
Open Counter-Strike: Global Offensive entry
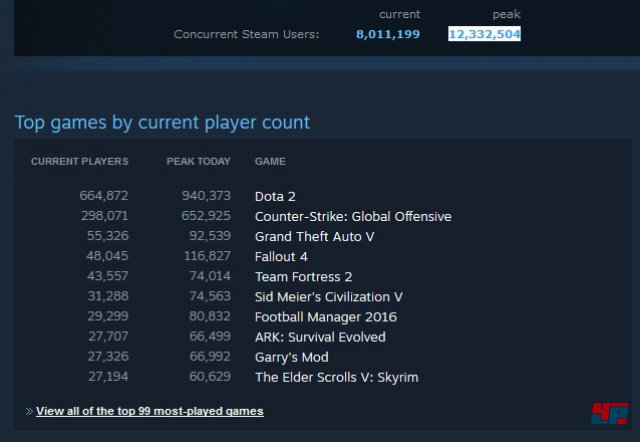coord(353,216)
